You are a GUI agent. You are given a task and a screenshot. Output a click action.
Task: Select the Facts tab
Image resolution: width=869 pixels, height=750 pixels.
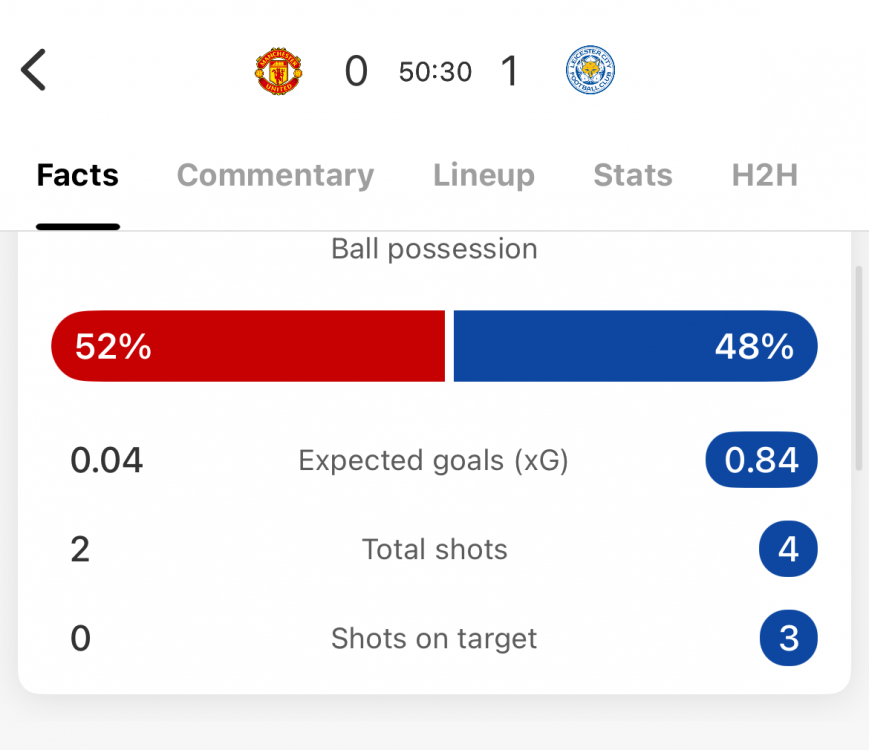pyautogui.click(x=78, y=175)
